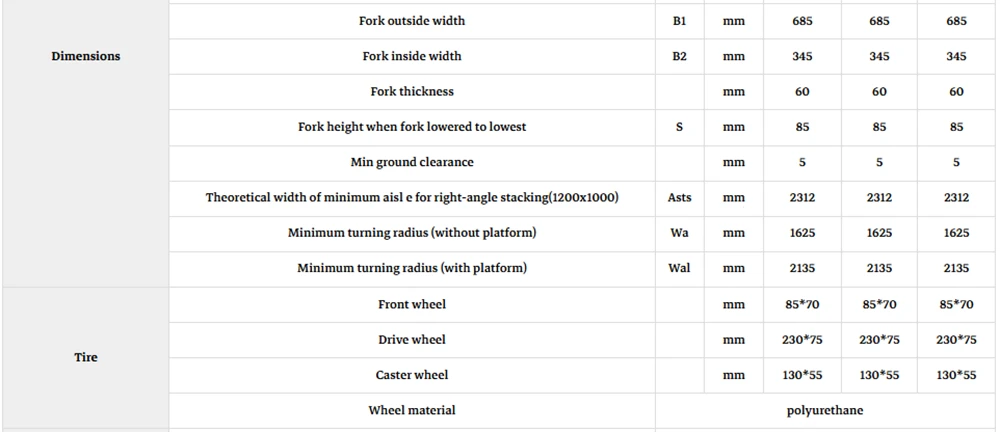The image size is (1000, 432).
Task: Select the first 2312 value cell
Action: point(802,198)
